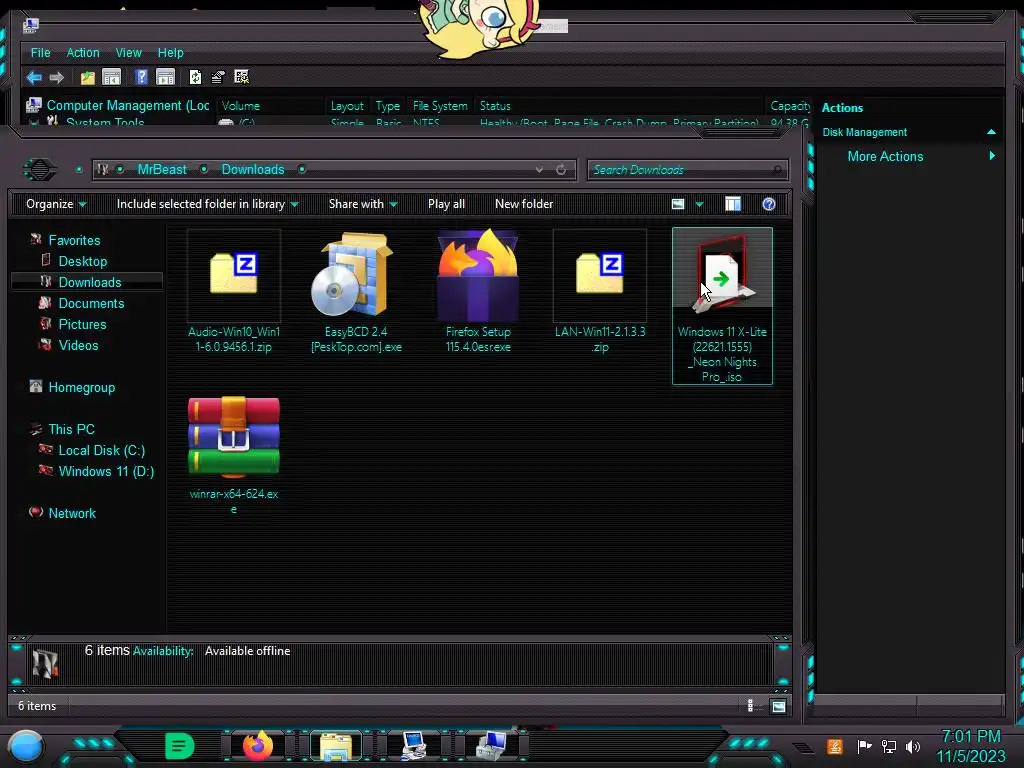Open the view options dropdown arrow
This screenshot has height=768, width=1024.
[x=699, y=204]
